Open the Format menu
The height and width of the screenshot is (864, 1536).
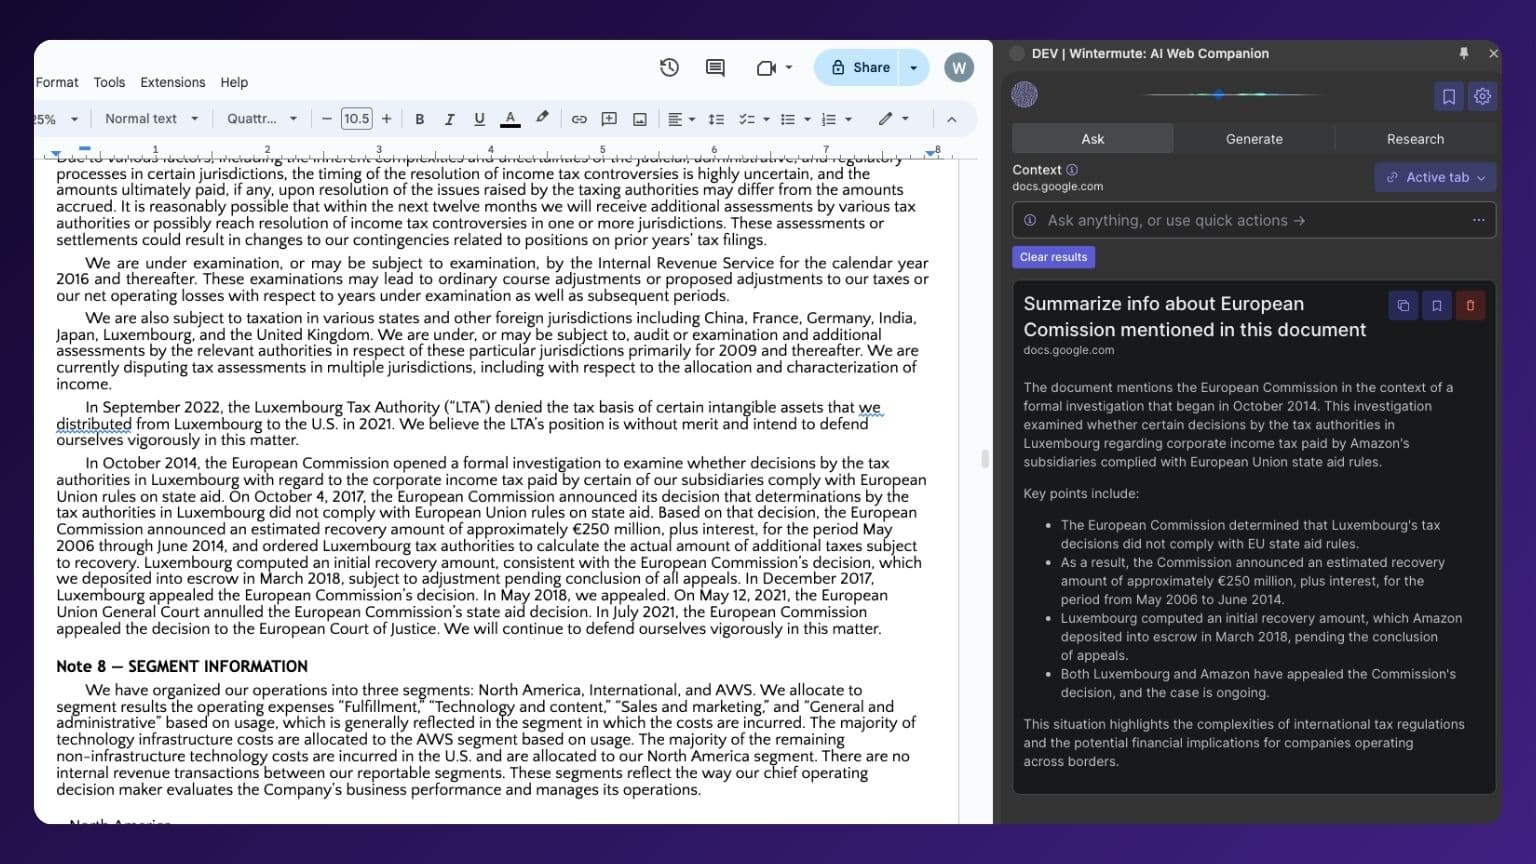[57, 82]
